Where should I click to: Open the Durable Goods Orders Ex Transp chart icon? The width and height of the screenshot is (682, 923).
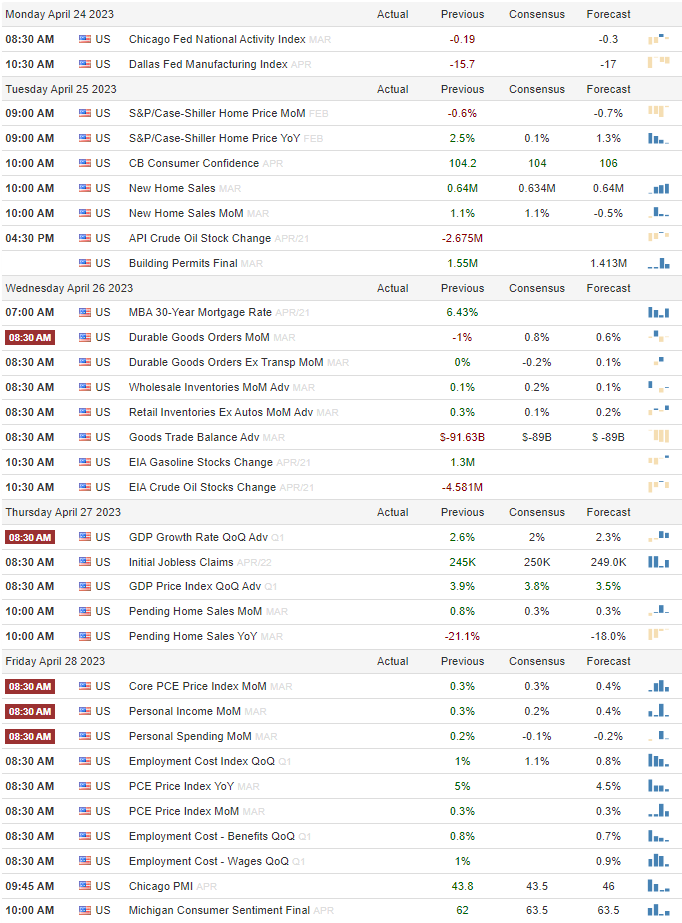(x=658, y=360)
